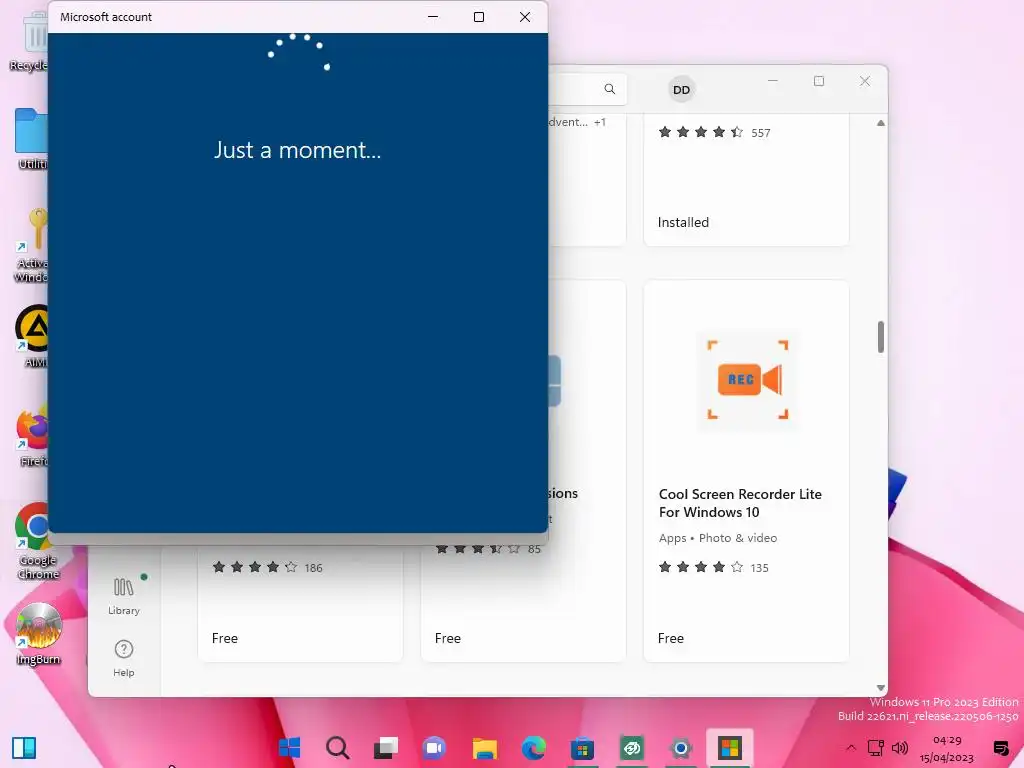Open the clock and date 04:29 15/04/2023
The height and width of the screenshot is (768, 1024).
click(946, 748)
